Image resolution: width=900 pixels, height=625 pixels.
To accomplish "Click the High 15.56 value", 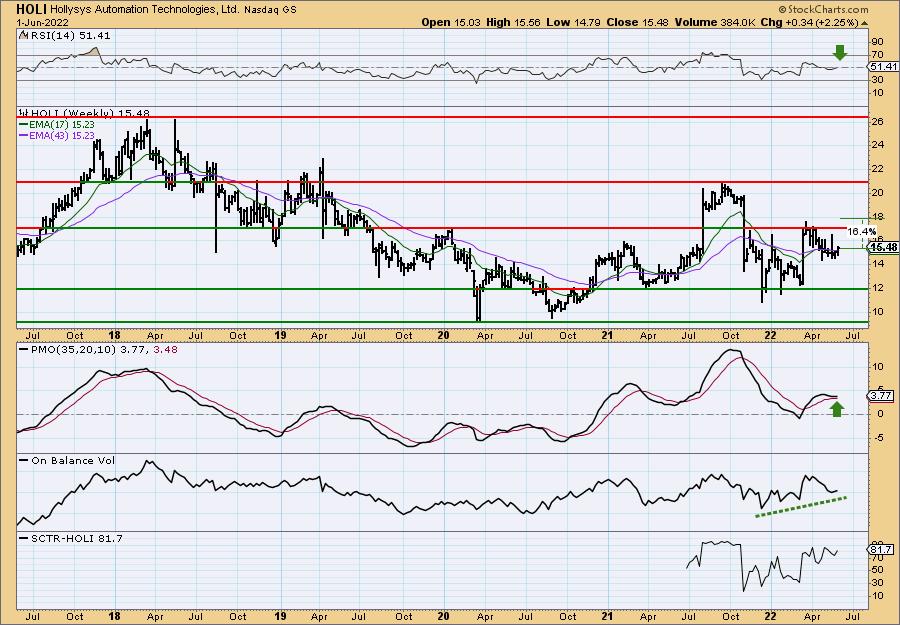I will pos(514,22).
